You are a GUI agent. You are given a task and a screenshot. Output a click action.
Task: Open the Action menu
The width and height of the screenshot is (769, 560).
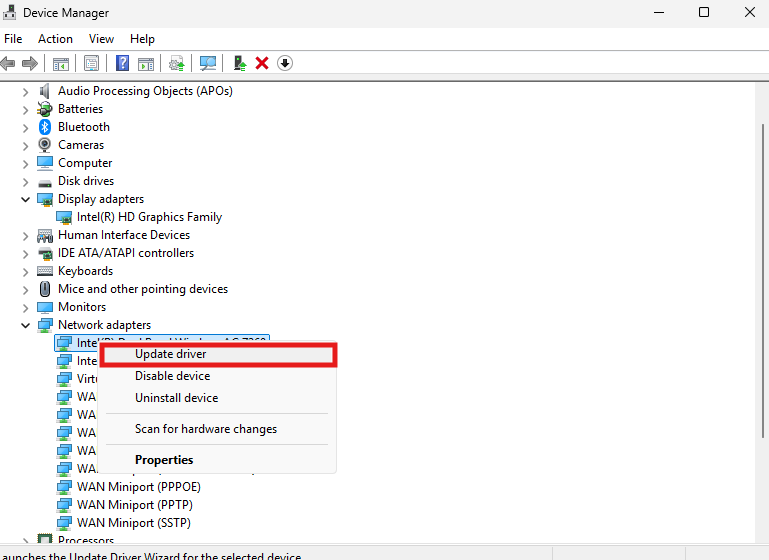(x=55, y=39)
